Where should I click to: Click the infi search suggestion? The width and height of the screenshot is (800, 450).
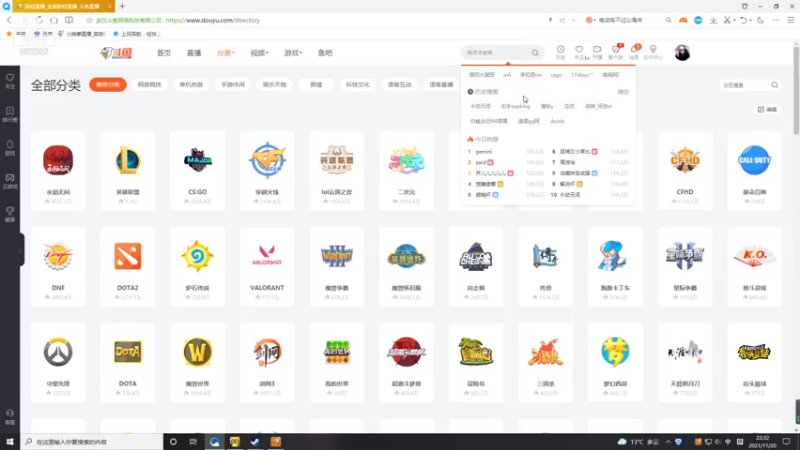pos(507,75)
